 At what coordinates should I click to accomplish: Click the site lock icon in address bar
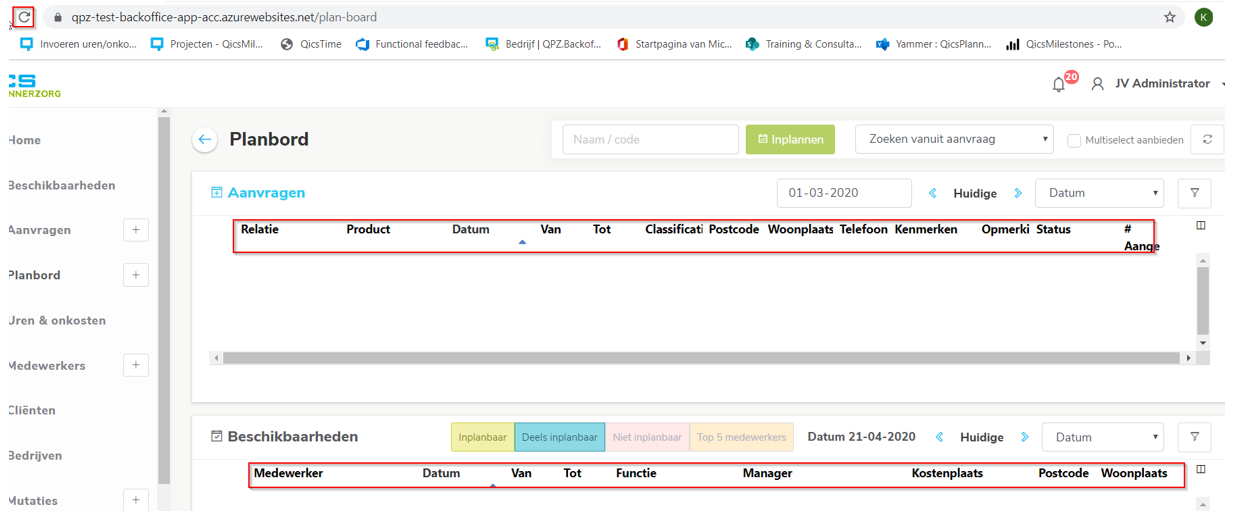pyautogui.click(x=57, y=17)
